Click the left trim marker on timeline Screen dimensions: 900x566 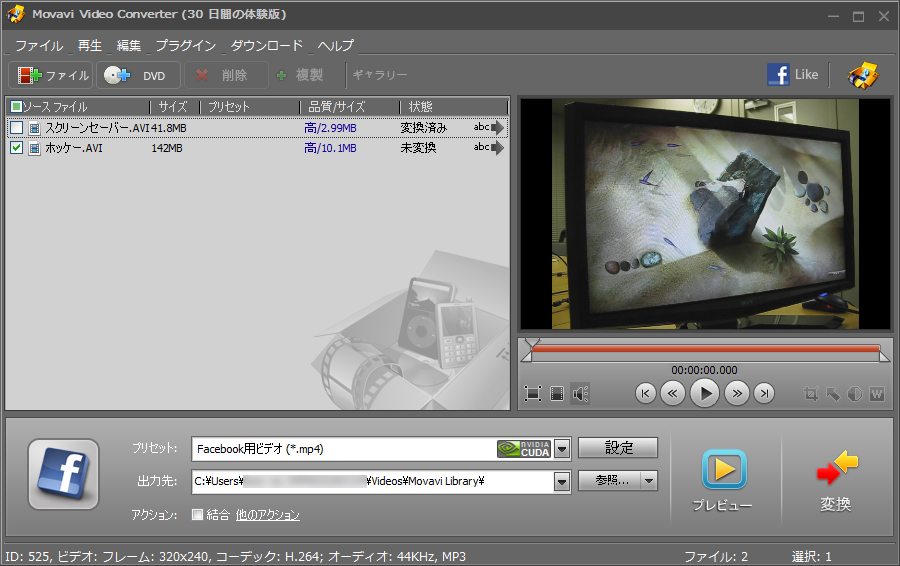click(x=526, y=356)
